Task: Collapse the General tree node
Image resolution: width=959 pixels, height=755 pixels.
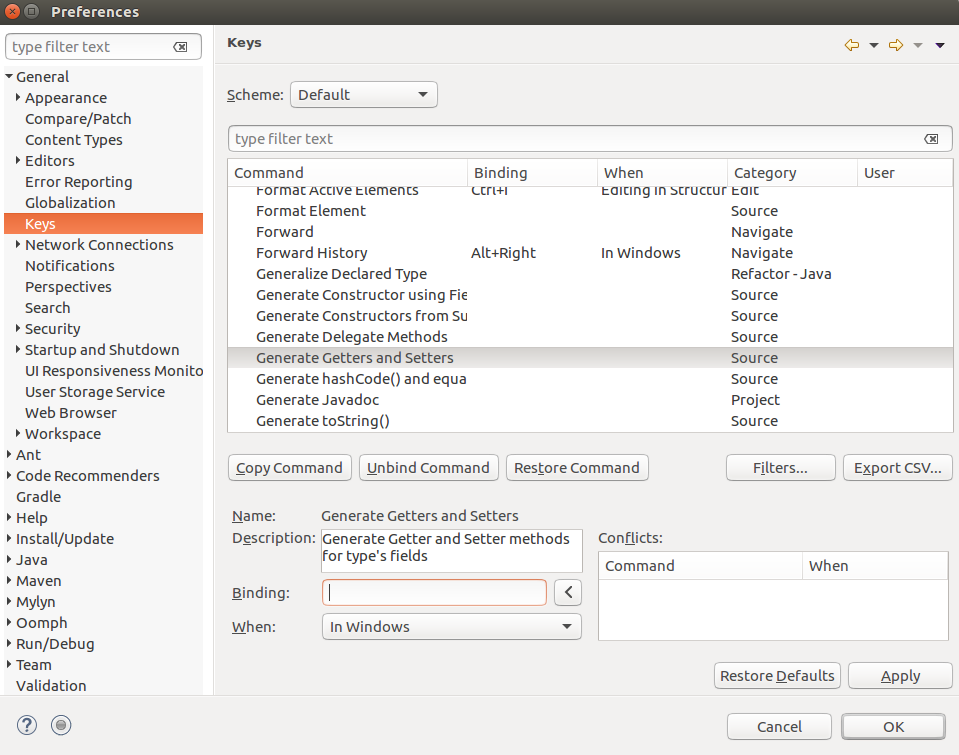Action: tap(9, 76)
